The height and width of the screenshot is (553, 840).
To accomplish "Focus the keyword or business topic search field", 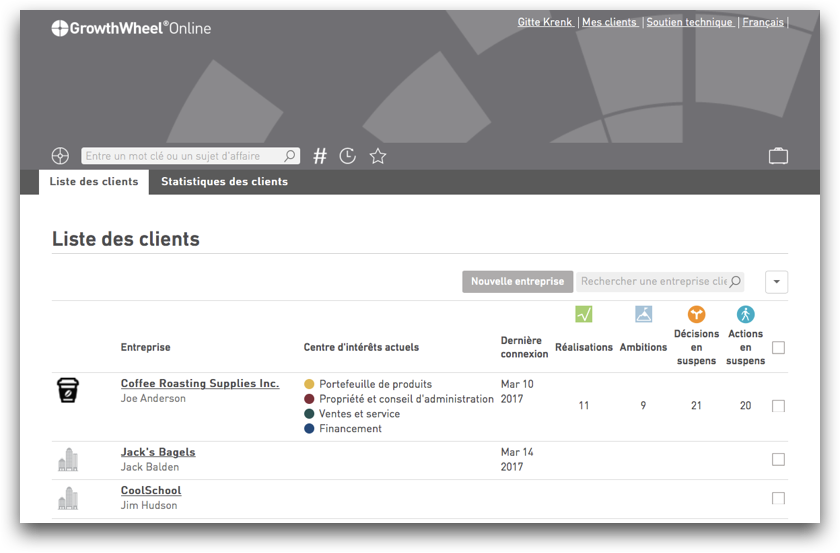I will tap(190, 156).
